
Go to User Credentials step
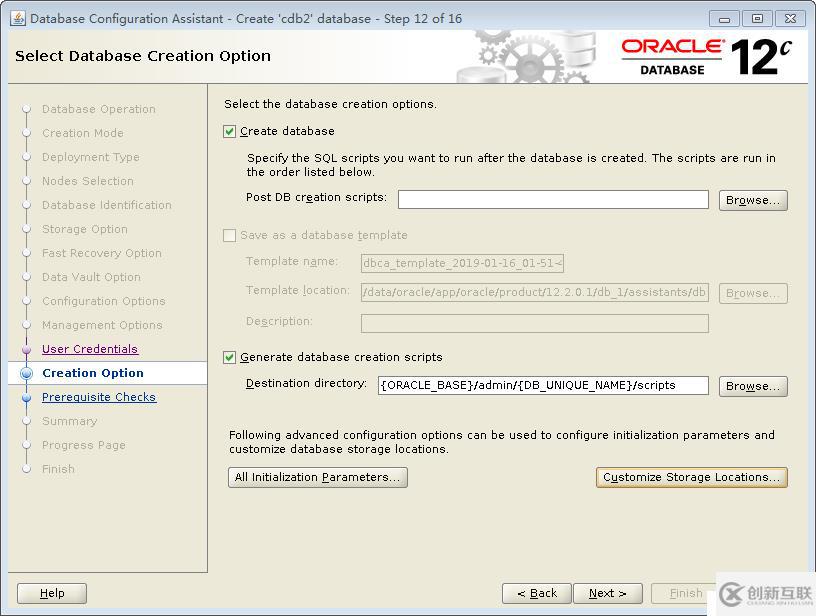pos(90,349)
